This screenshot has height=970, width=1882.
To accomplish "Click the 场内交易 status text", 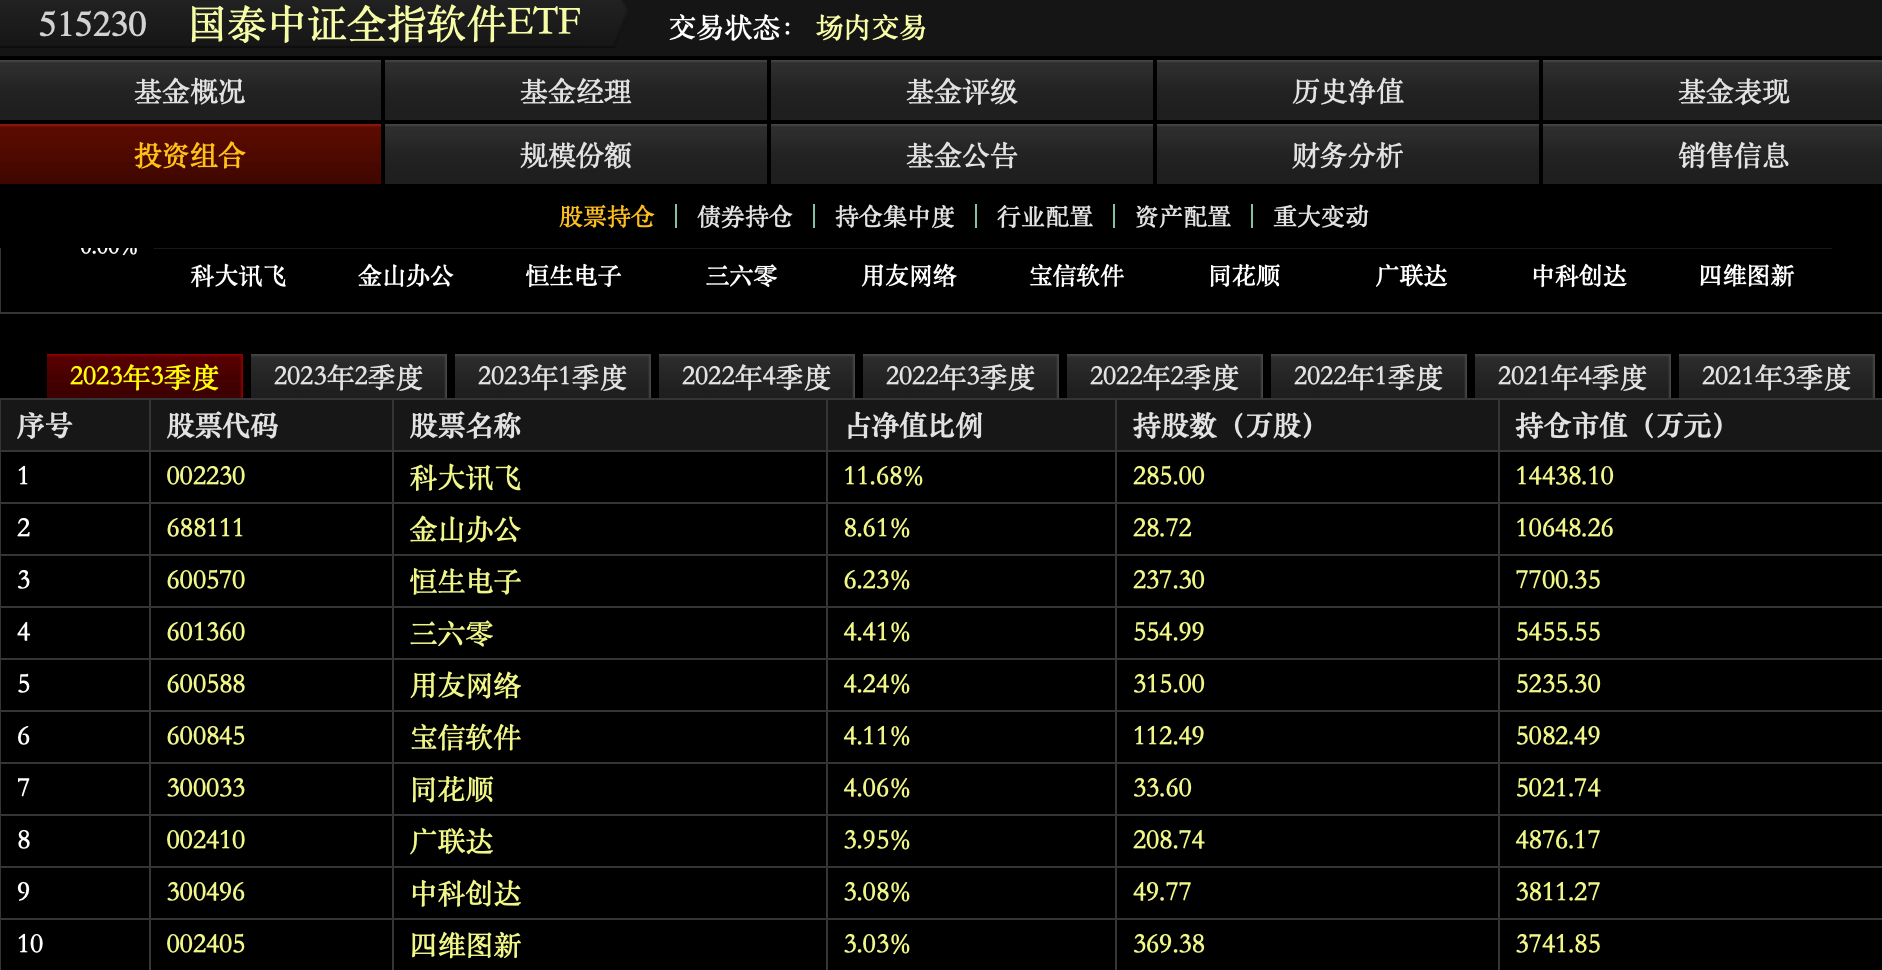I will pos(871,28).
